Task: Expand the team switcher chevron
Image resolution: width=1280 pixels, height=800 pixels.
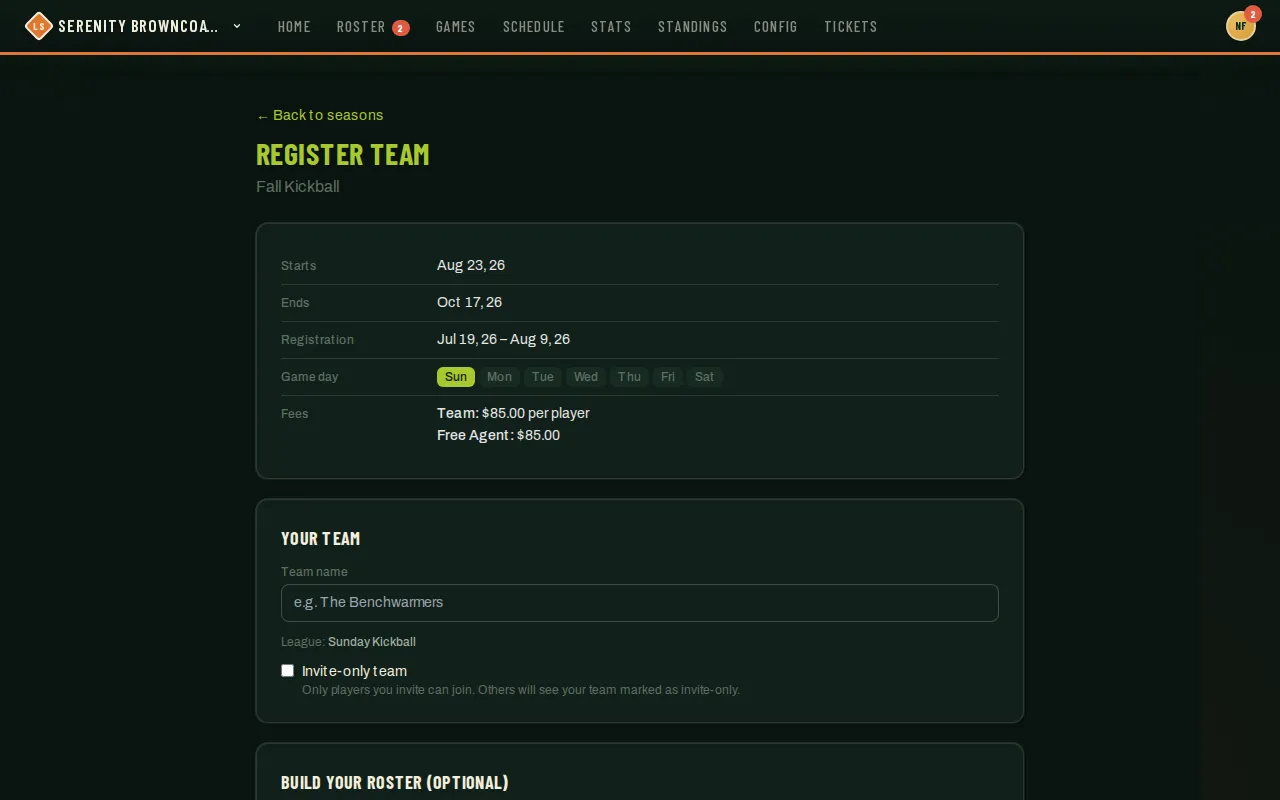Action: [237, 26]
